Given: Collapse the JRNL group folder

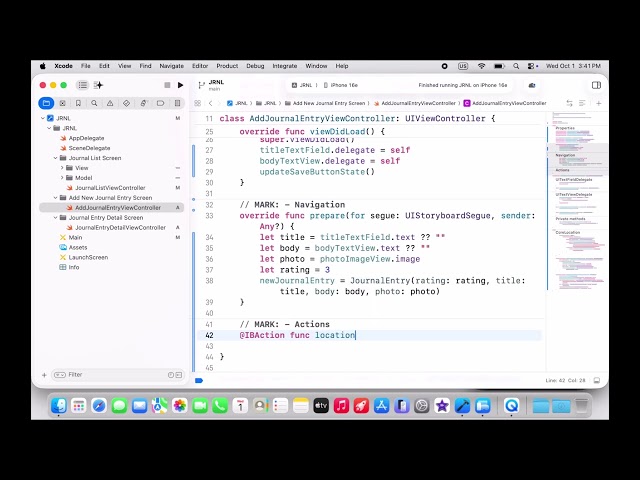Looking at the screenshot, I should click(x=49, y=128).
